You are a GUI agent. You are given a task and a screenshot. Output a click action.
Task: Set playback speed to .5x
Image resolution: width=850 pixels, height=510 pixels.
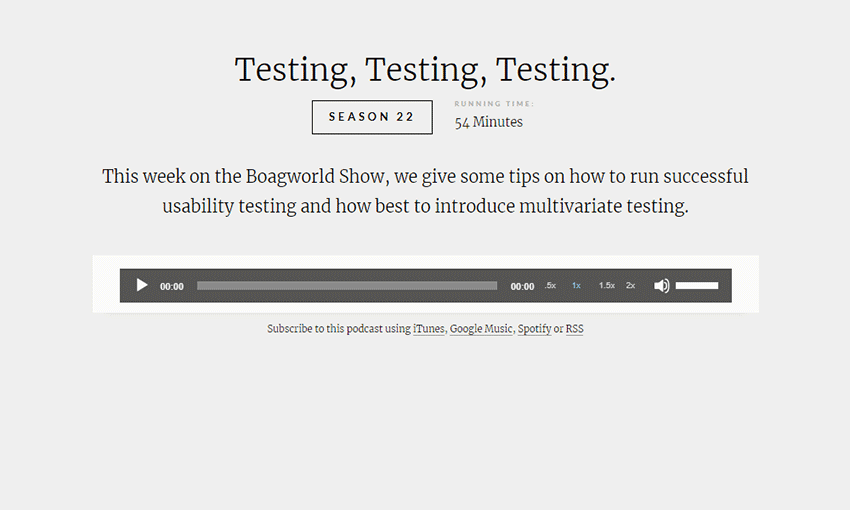click(550, 285)
